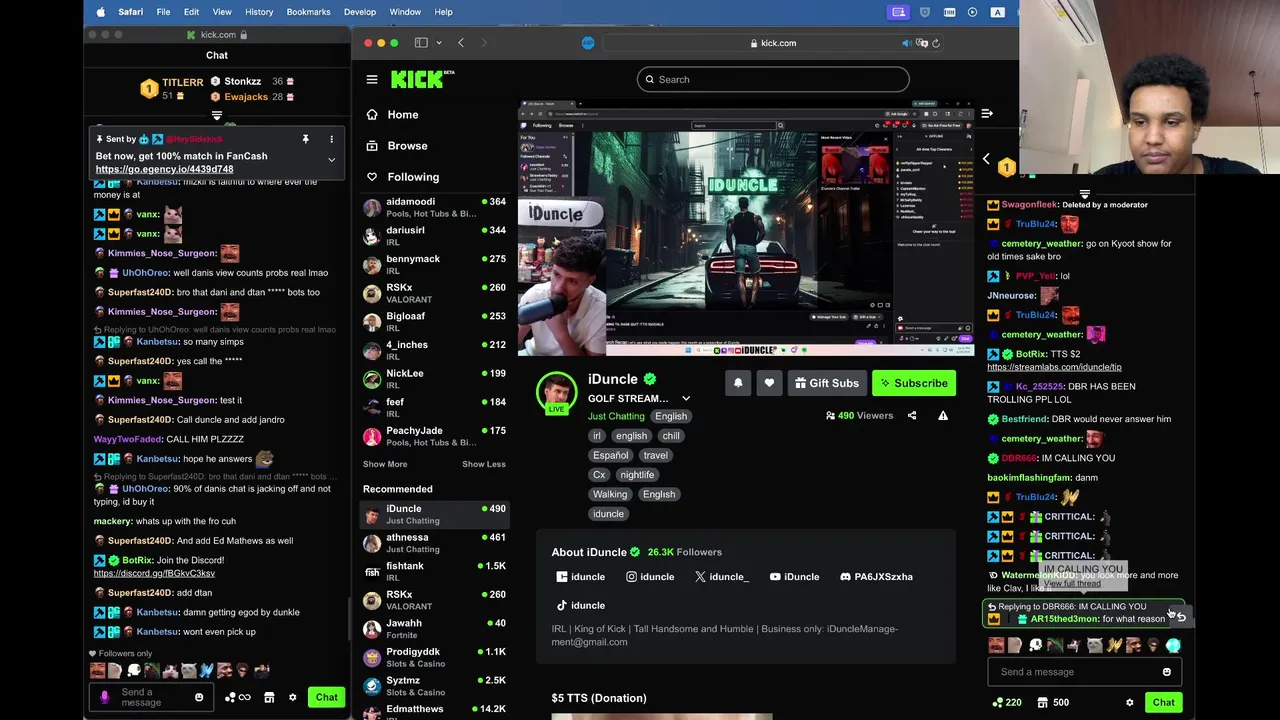Screen dimensions: 1280x720
Task: Expand the stream title chevron
Action: click(x=686, y=399)
